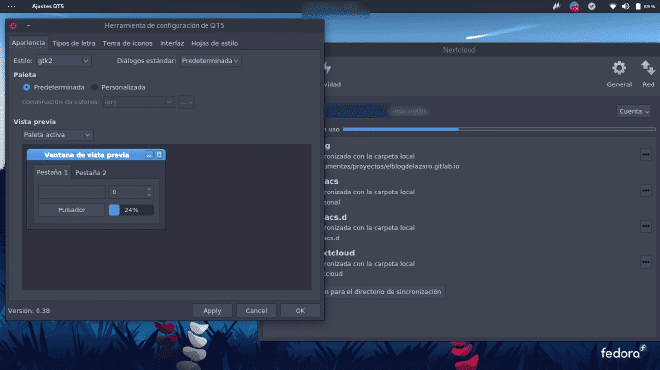660x370 pixels.
Task: Open the volume indicator in top bar
Action: click(625, 6)
